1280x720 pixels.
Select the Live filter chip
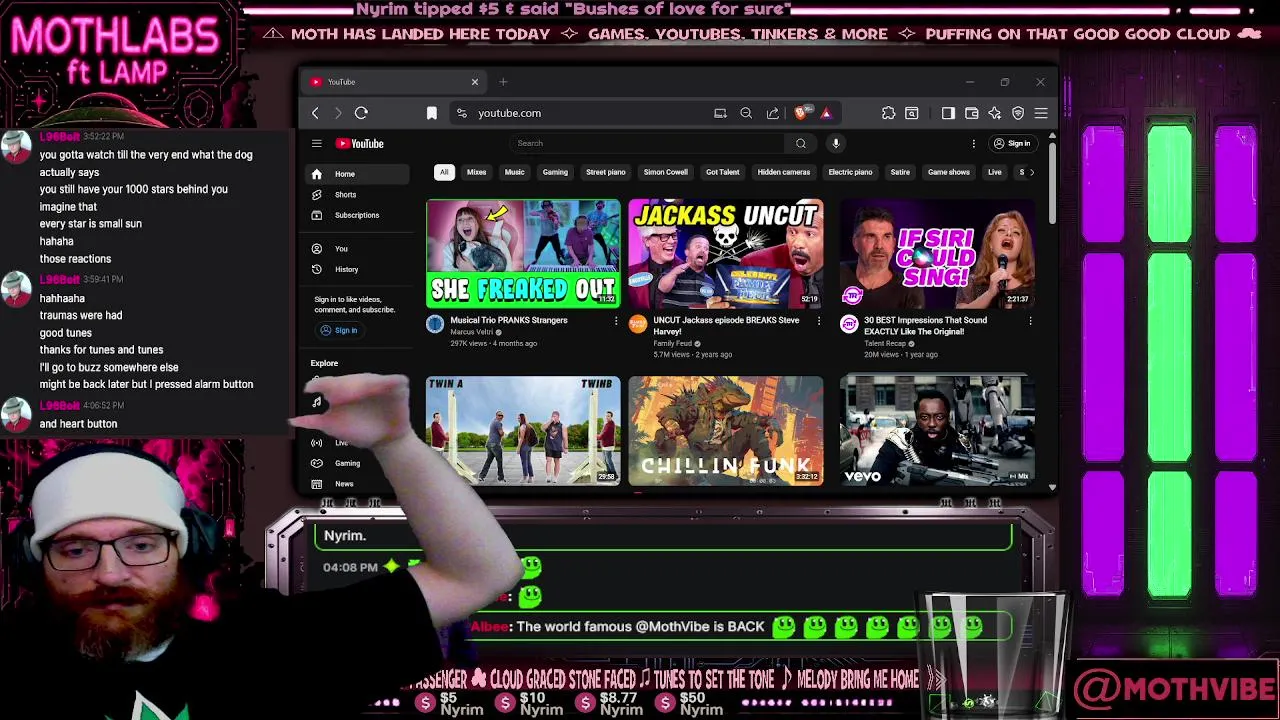click(995, 172)
